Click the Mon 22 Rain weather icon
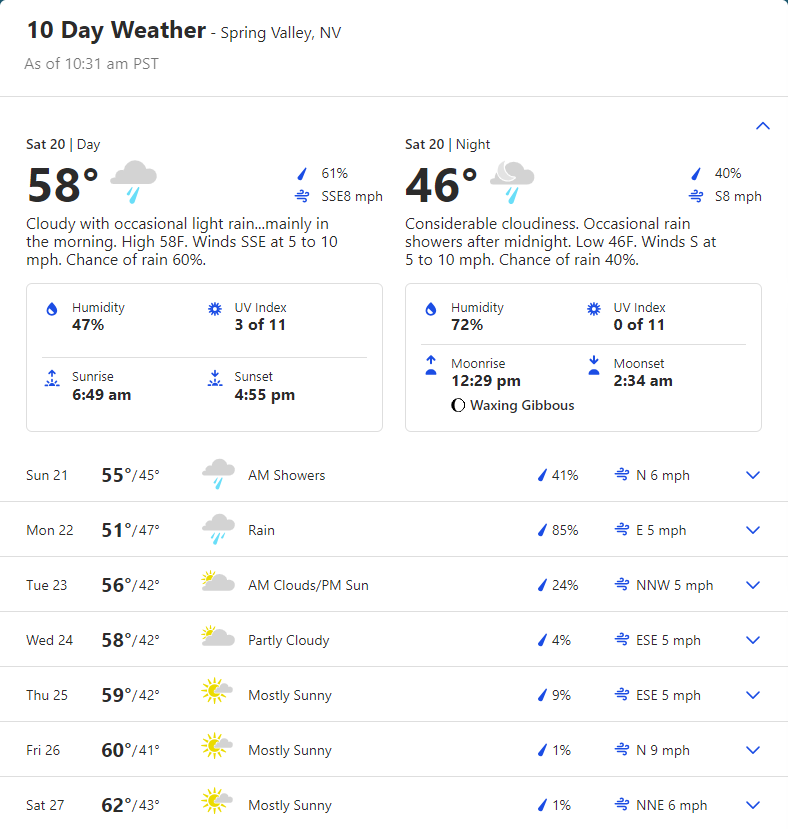Screen dimensions: 788x829 coord(218,529)
